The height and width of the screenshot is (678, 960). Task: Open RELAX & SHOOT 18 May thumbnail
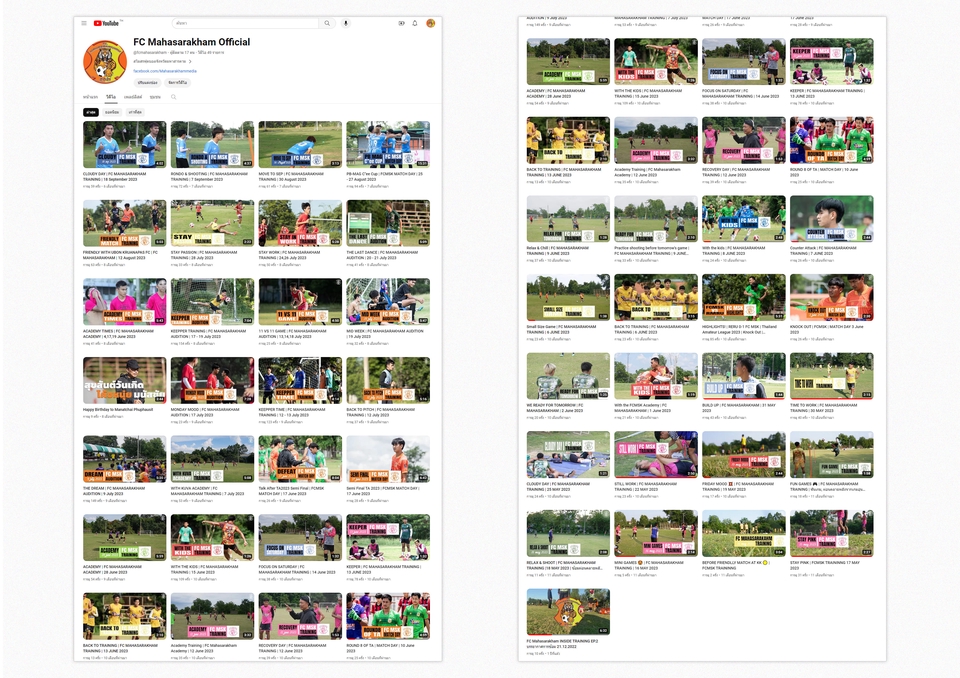point(568,533)
